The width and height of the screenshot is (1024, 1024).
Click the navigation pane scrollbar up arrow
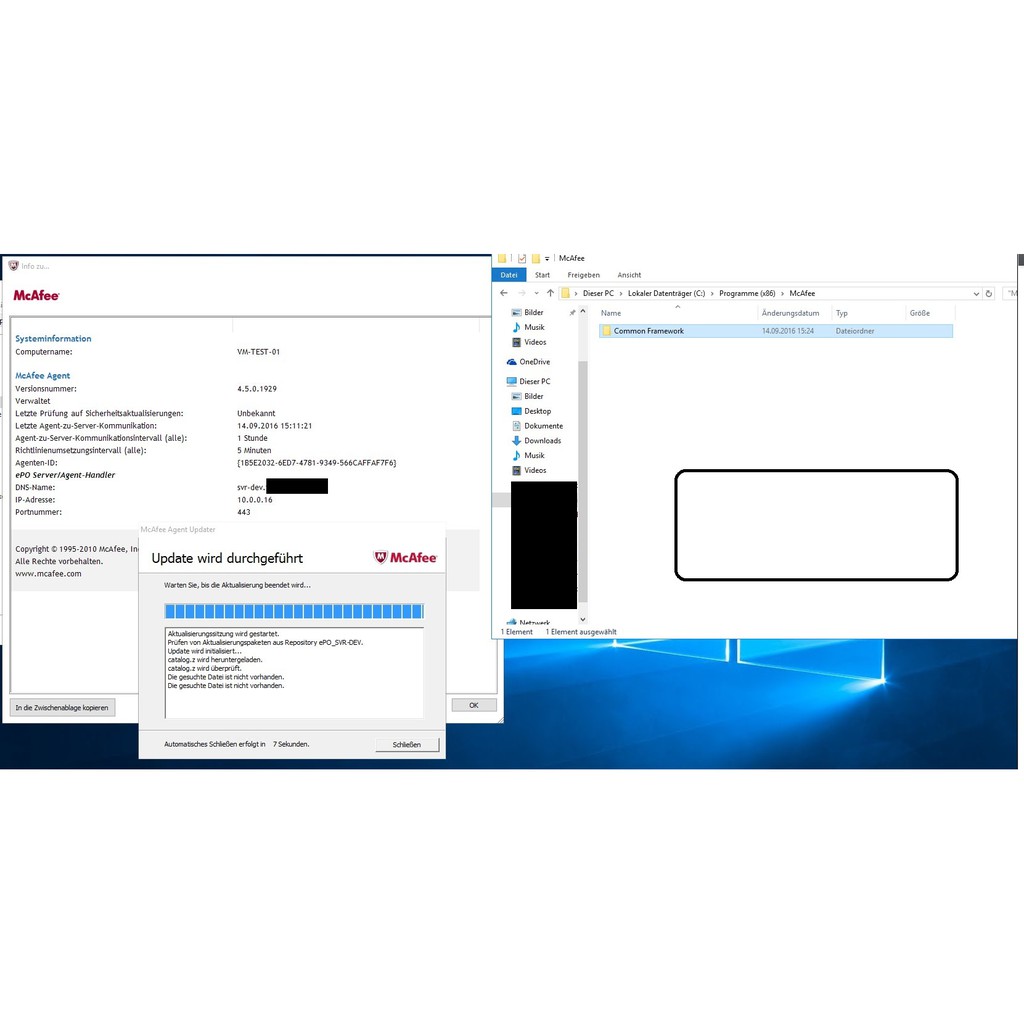pos(583,312)
